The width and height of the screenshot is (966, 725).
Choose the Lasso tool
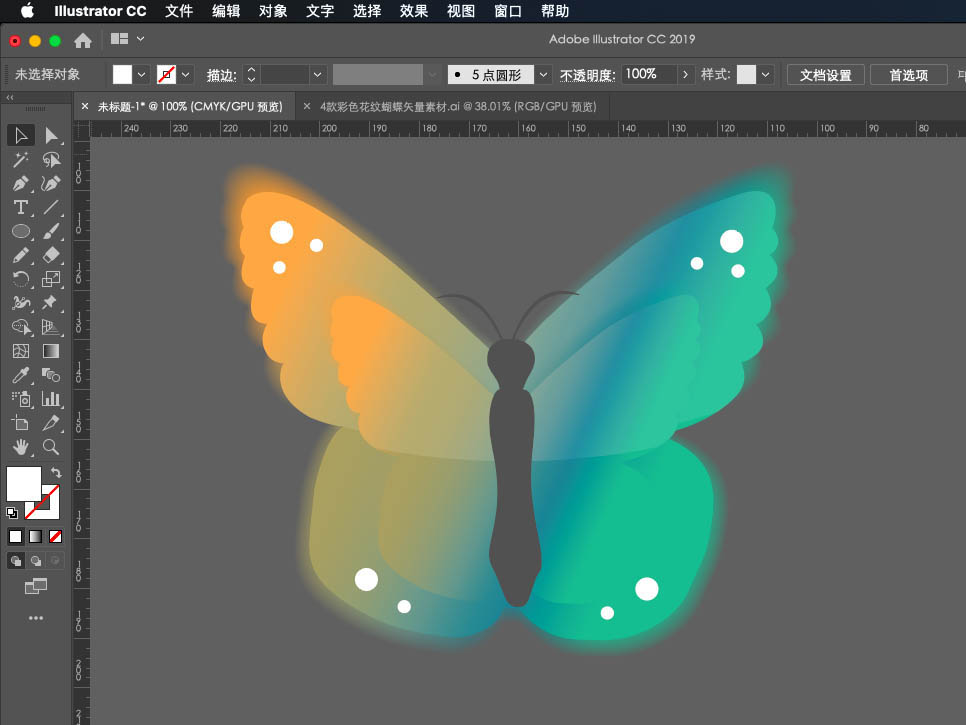click(x=51, y=160)
